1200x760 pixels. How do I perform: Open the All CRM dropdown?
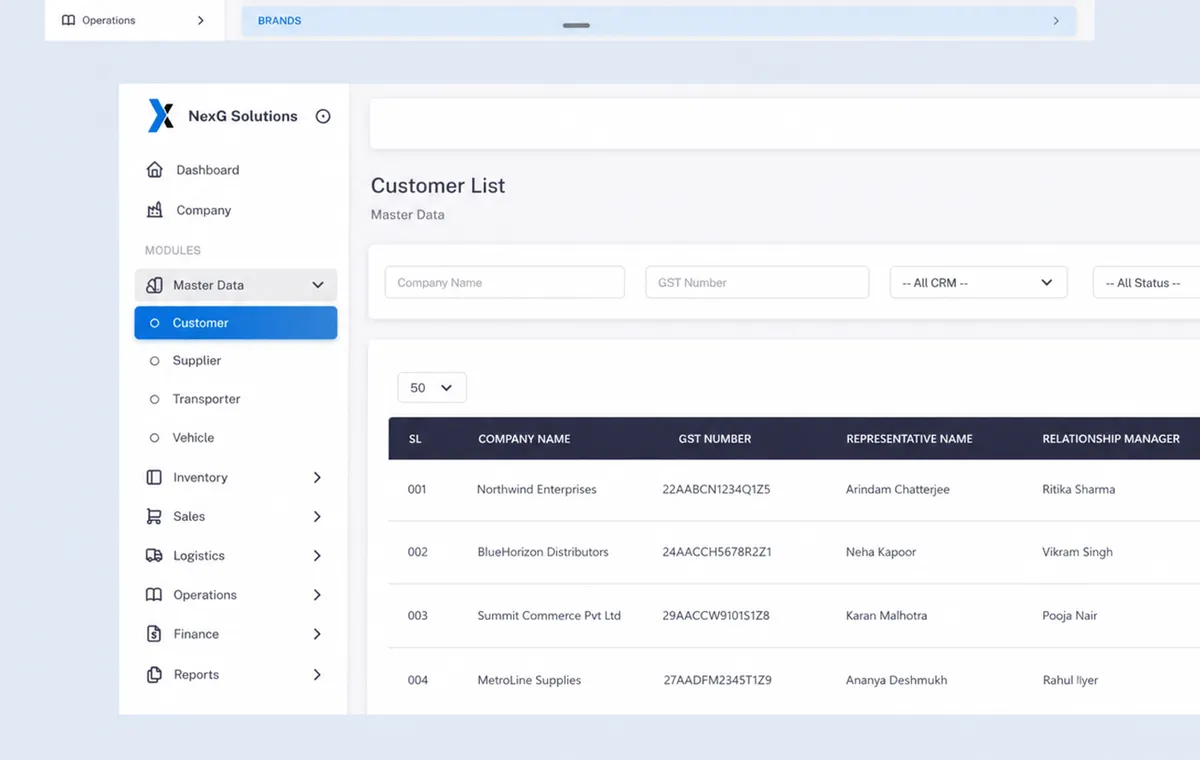click(x=978, y=283)
